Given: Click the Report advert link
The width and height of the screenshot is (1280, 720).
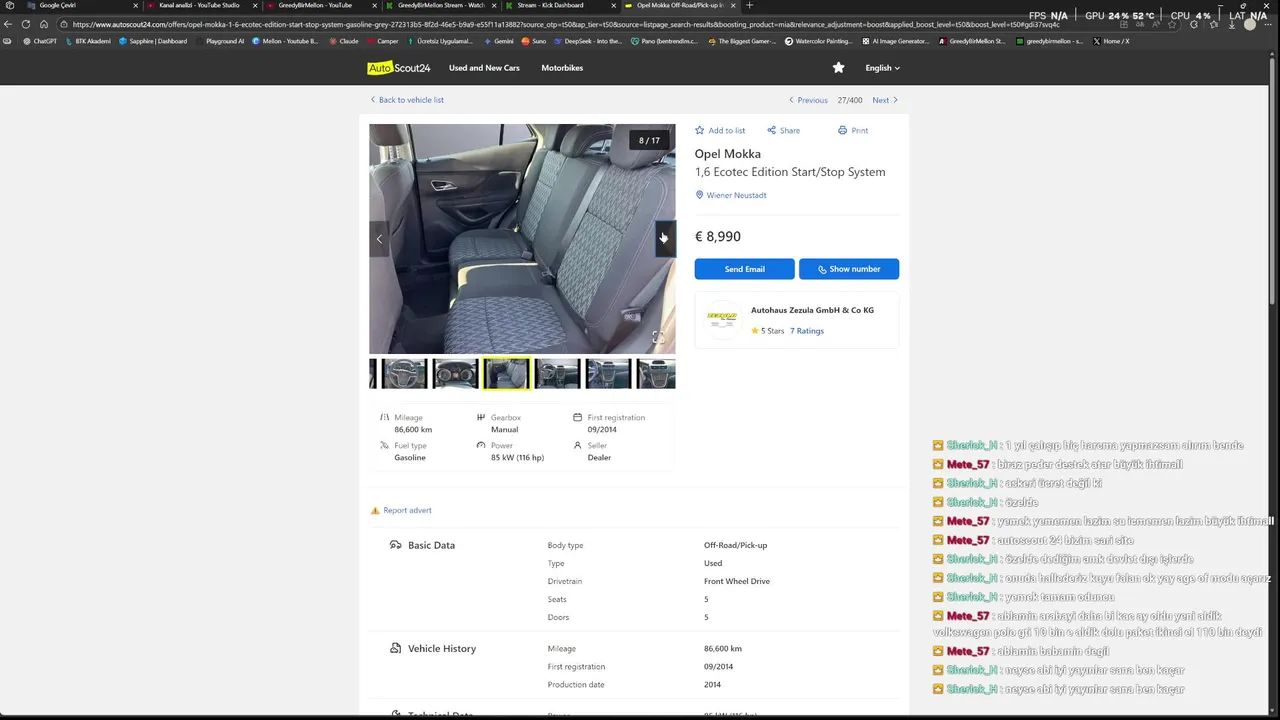Looking at the screenshot, I should tap(407, 510).
